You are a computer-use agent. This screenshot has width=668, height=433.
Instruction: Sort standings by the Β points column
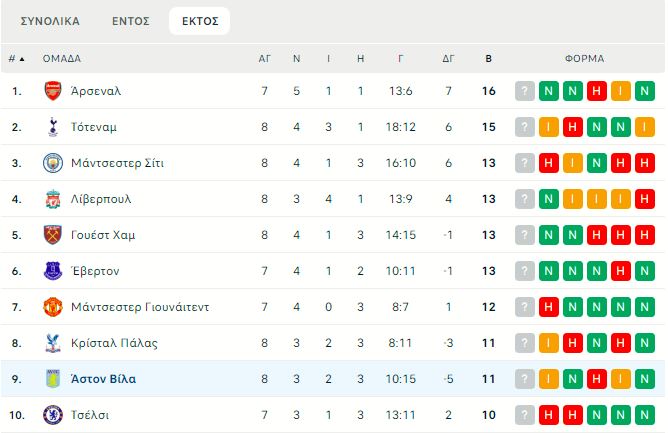[x=488, y=59]
